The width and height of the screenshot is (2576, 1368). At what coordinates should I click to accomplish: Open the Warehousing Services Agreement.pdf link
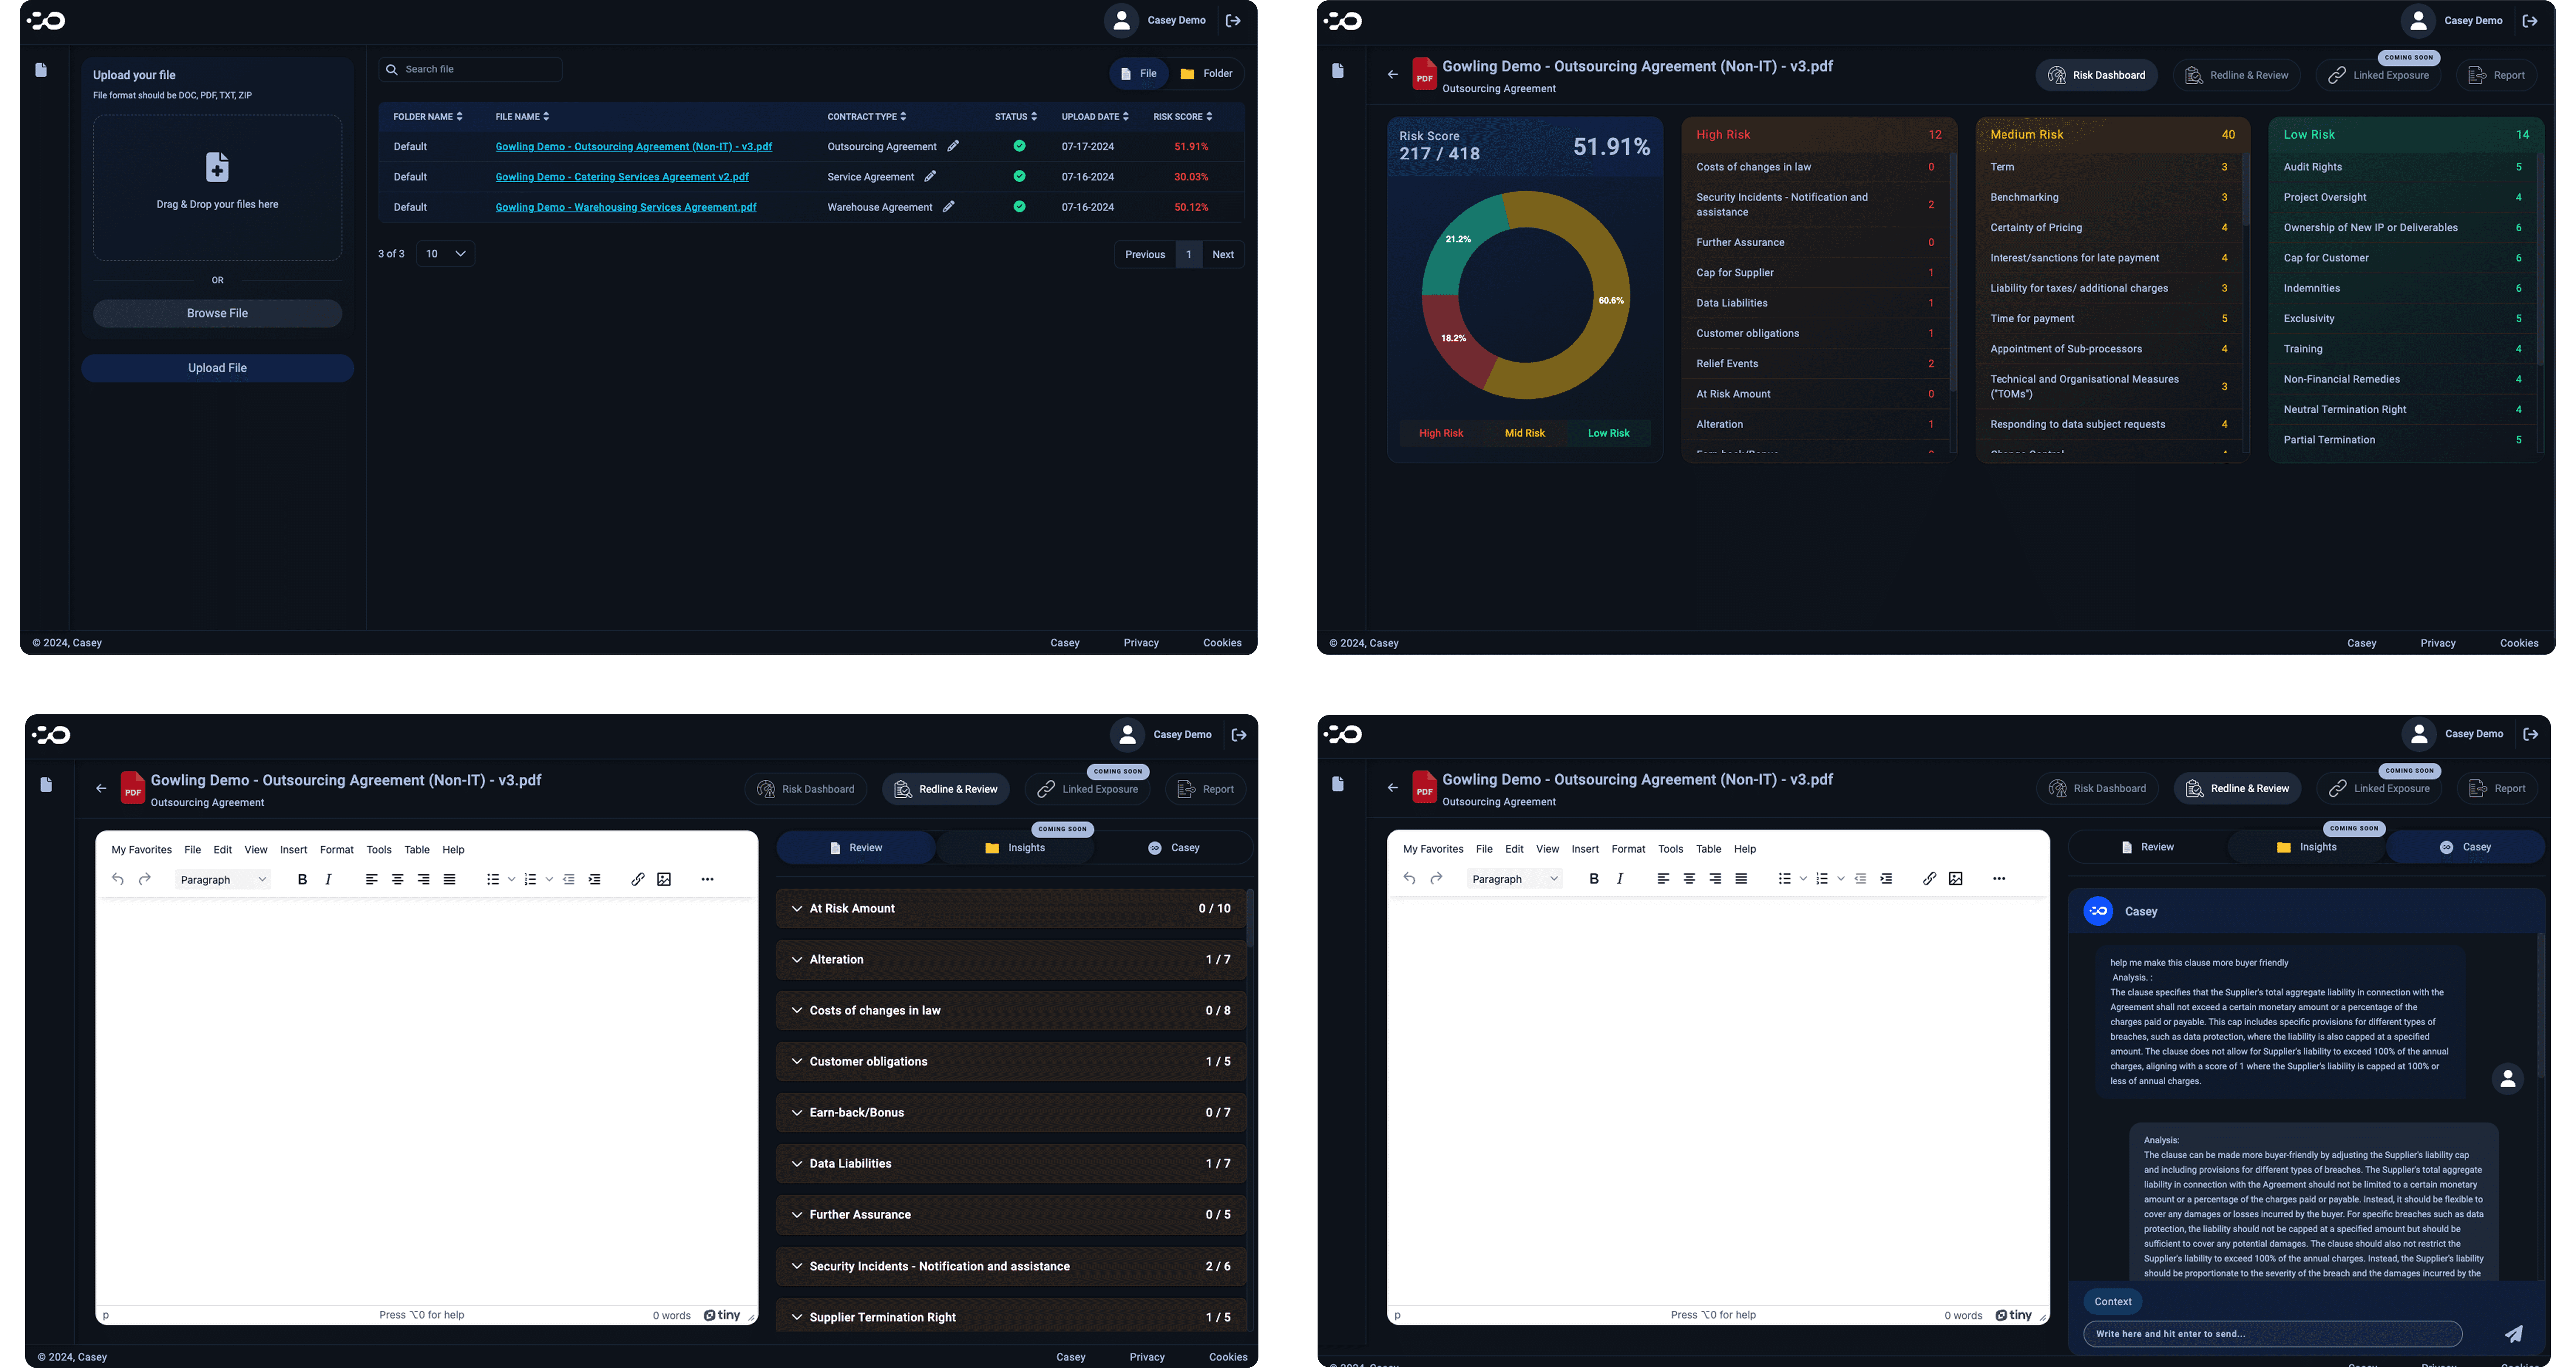pos(626,207)
